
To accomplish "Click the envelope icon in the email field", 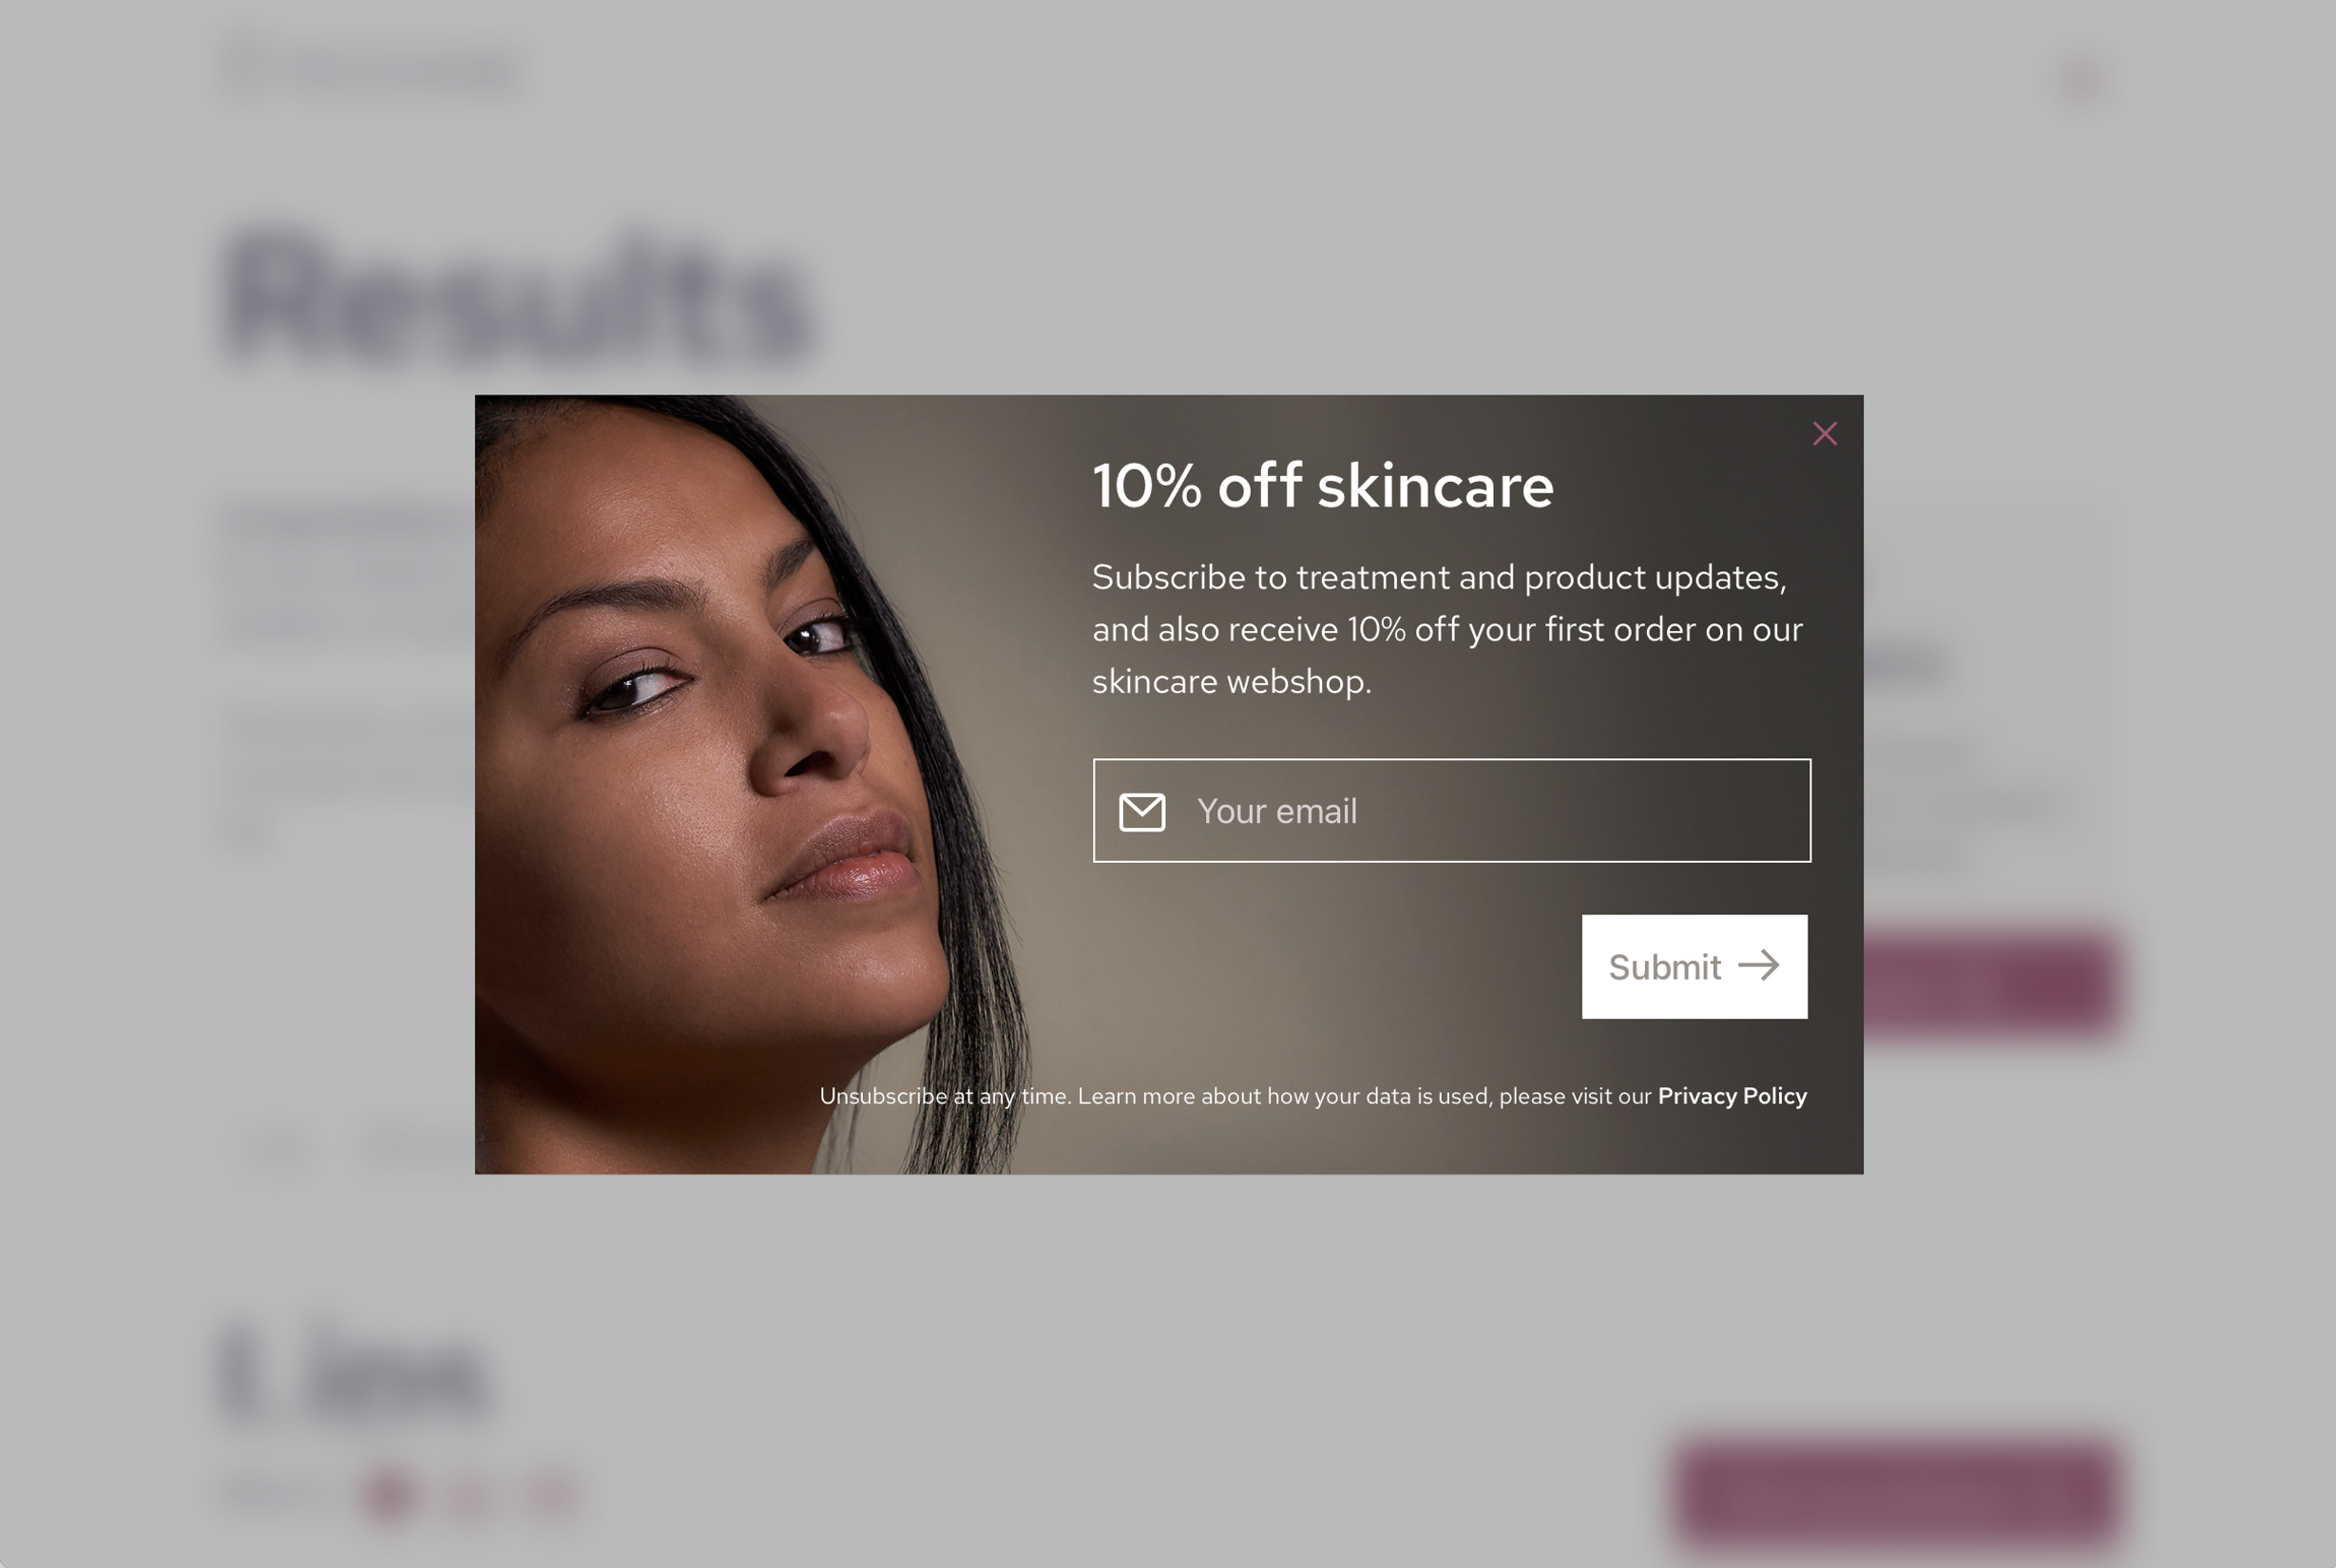I will (x=1141, y=812).
